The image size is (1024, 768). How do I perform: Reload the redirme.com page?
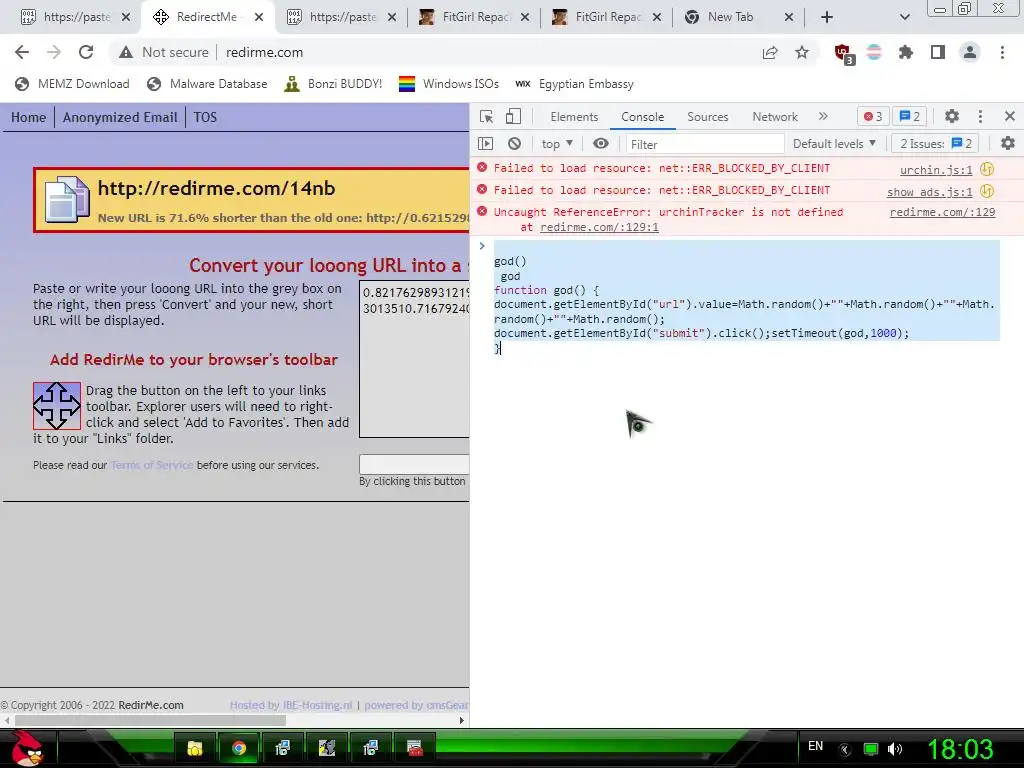click(x=86, y=52)
